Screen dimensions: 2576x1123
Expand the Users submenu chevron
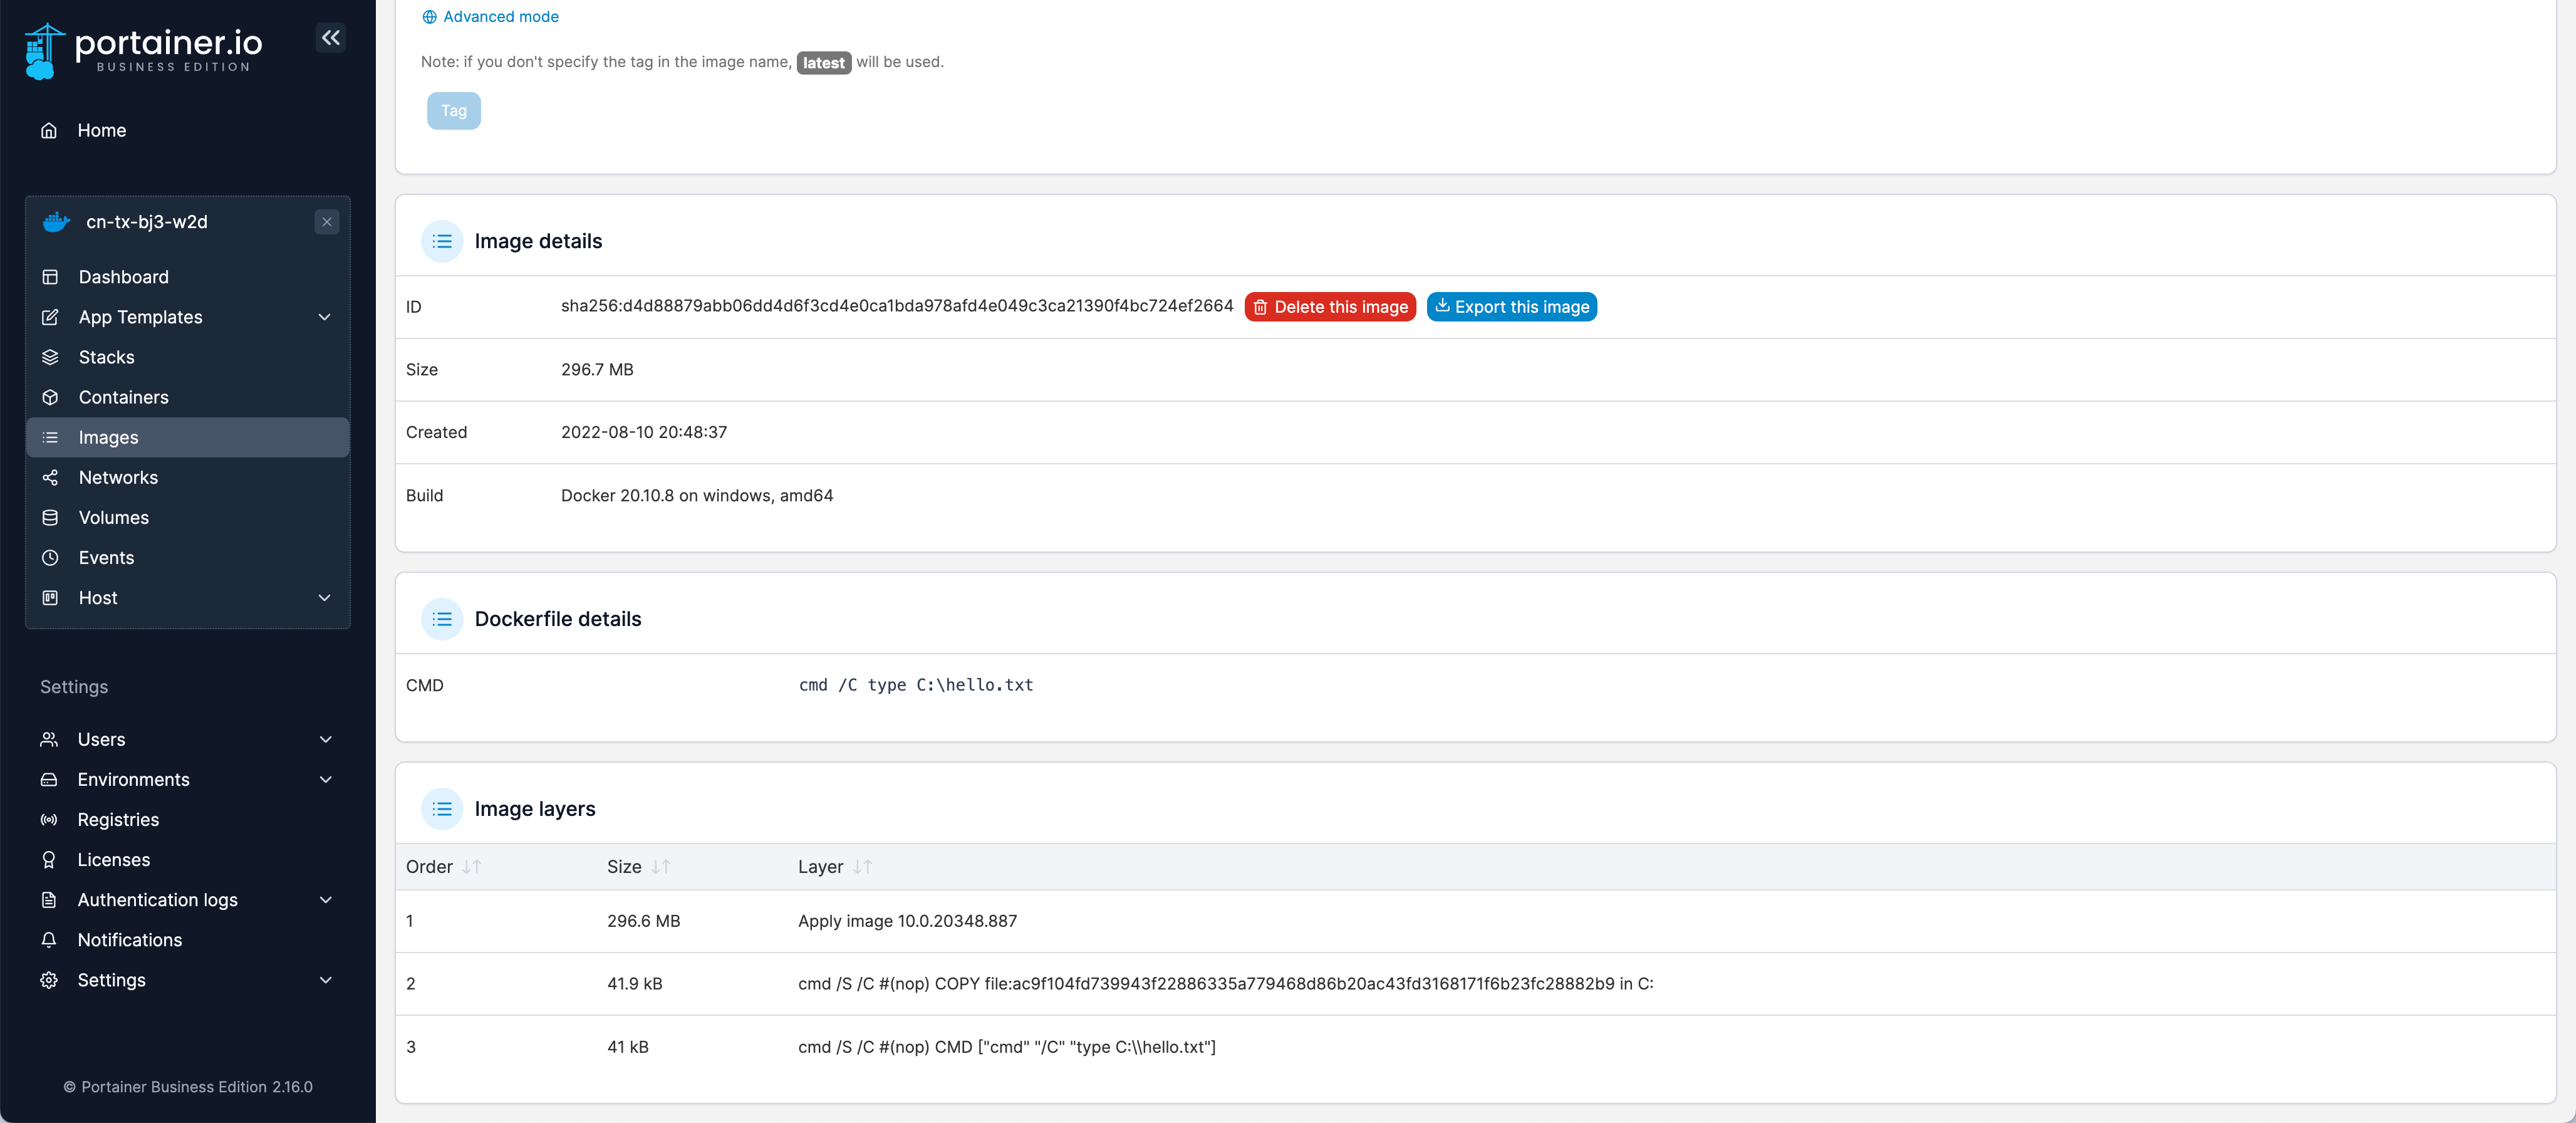(x=325, y=739)
